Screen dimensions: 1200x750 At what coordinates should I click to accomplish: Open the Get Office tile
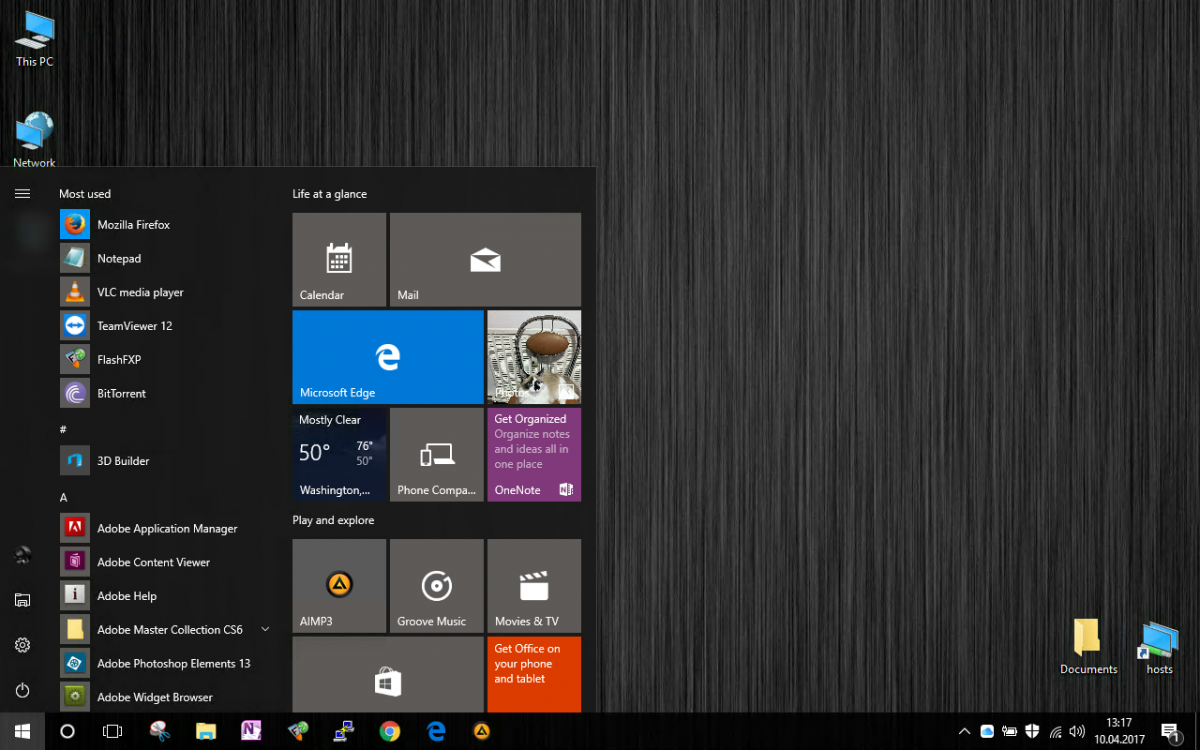[x=534, y=674]
